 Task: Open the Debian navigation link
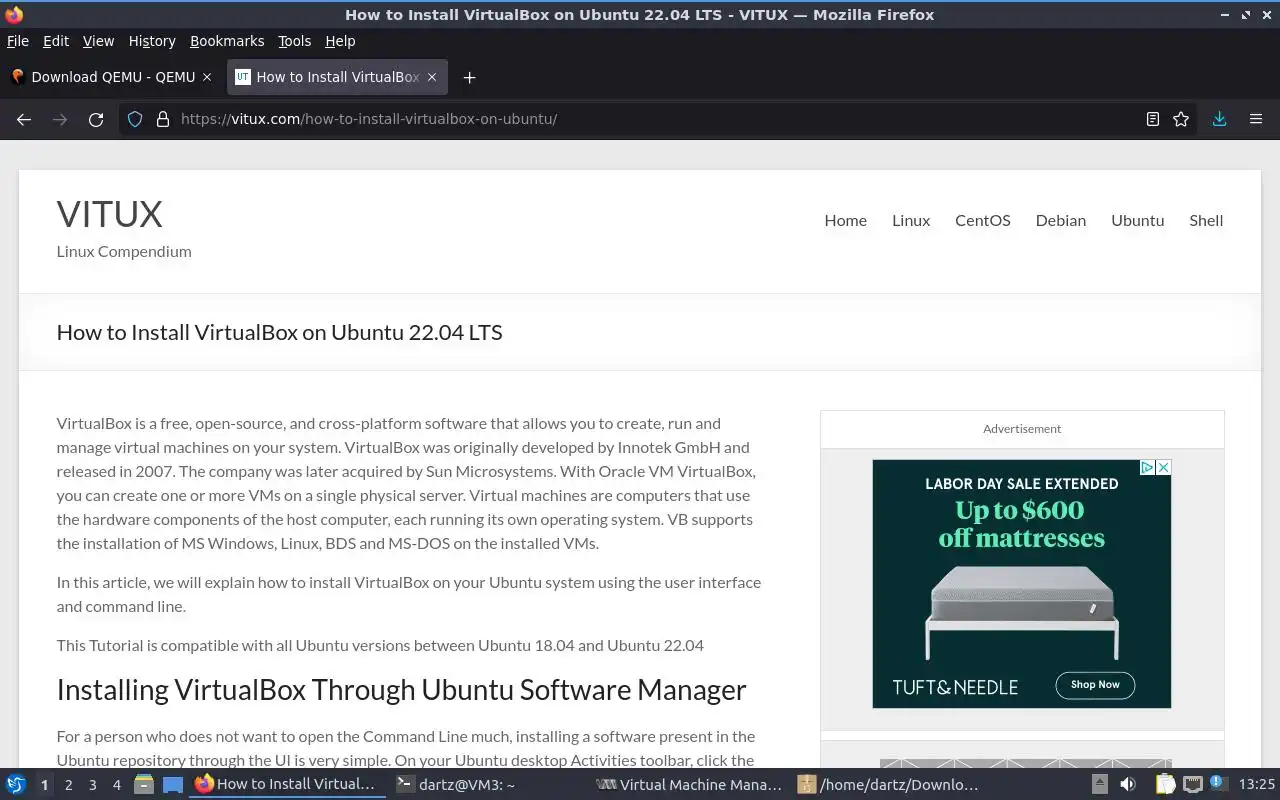(x=1060, y=220)
